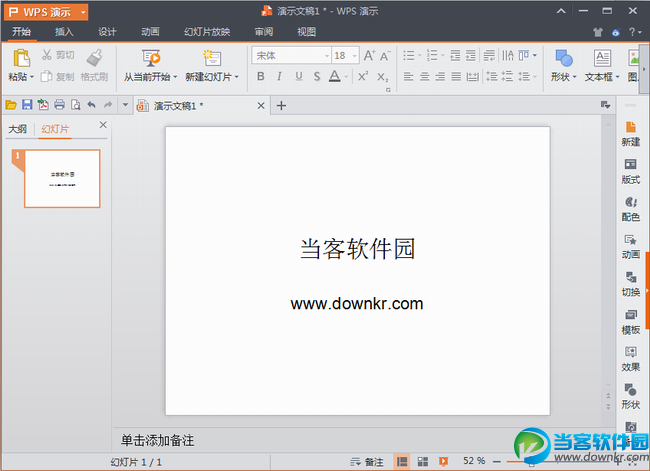Switch to slide sorter view in status bar
Image resolution: width=650 pixels, height=471 pixels.
pyautogui.click(x=422, y=461)
